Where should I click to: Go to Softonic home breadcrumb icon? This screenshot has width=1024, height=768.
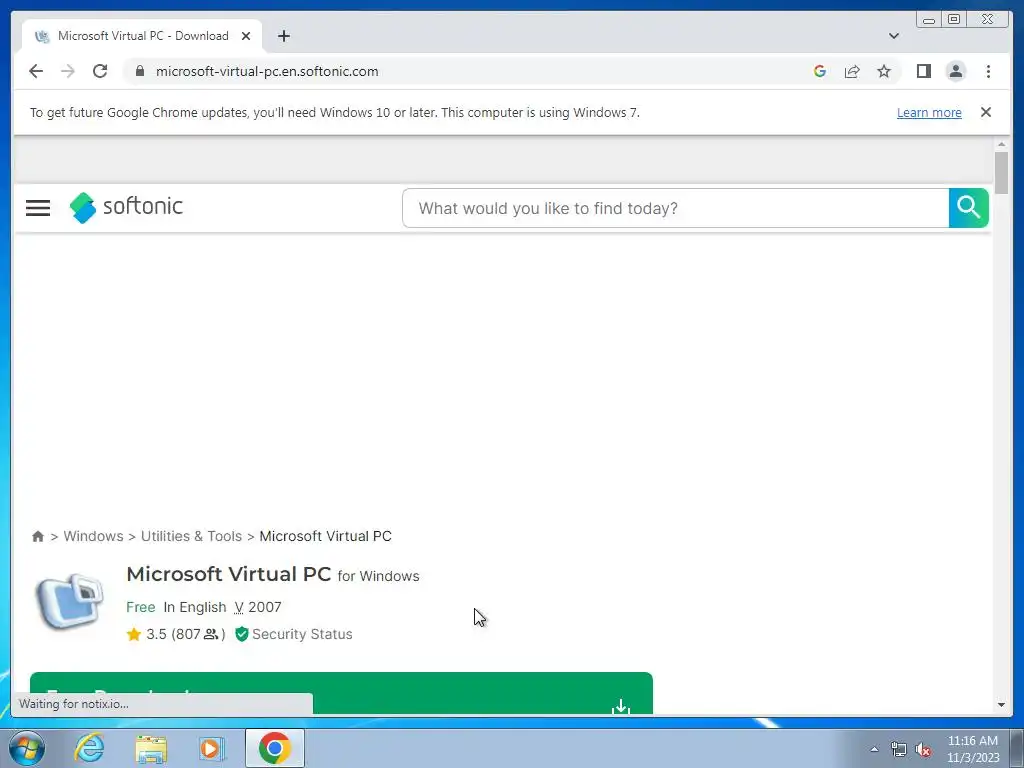(38, 536)
